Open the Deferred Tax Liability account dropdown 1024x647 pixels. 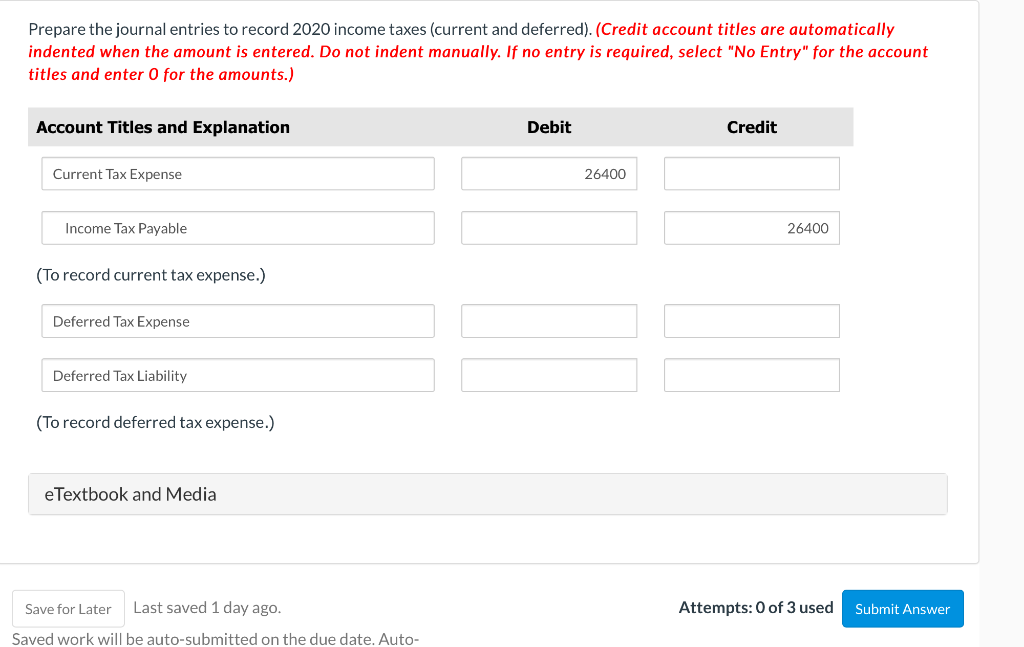(237, 374)
